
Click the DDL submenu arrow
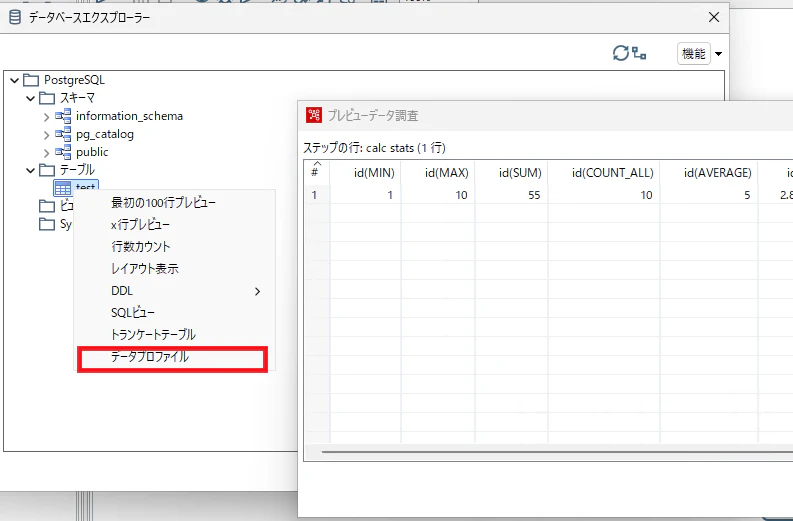pos(257,291)
